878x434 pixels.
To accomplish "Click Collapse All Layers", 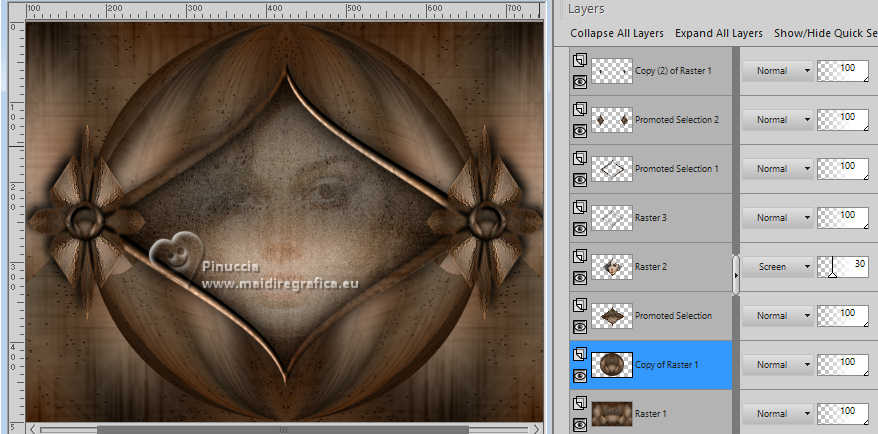I will (617, 33).
